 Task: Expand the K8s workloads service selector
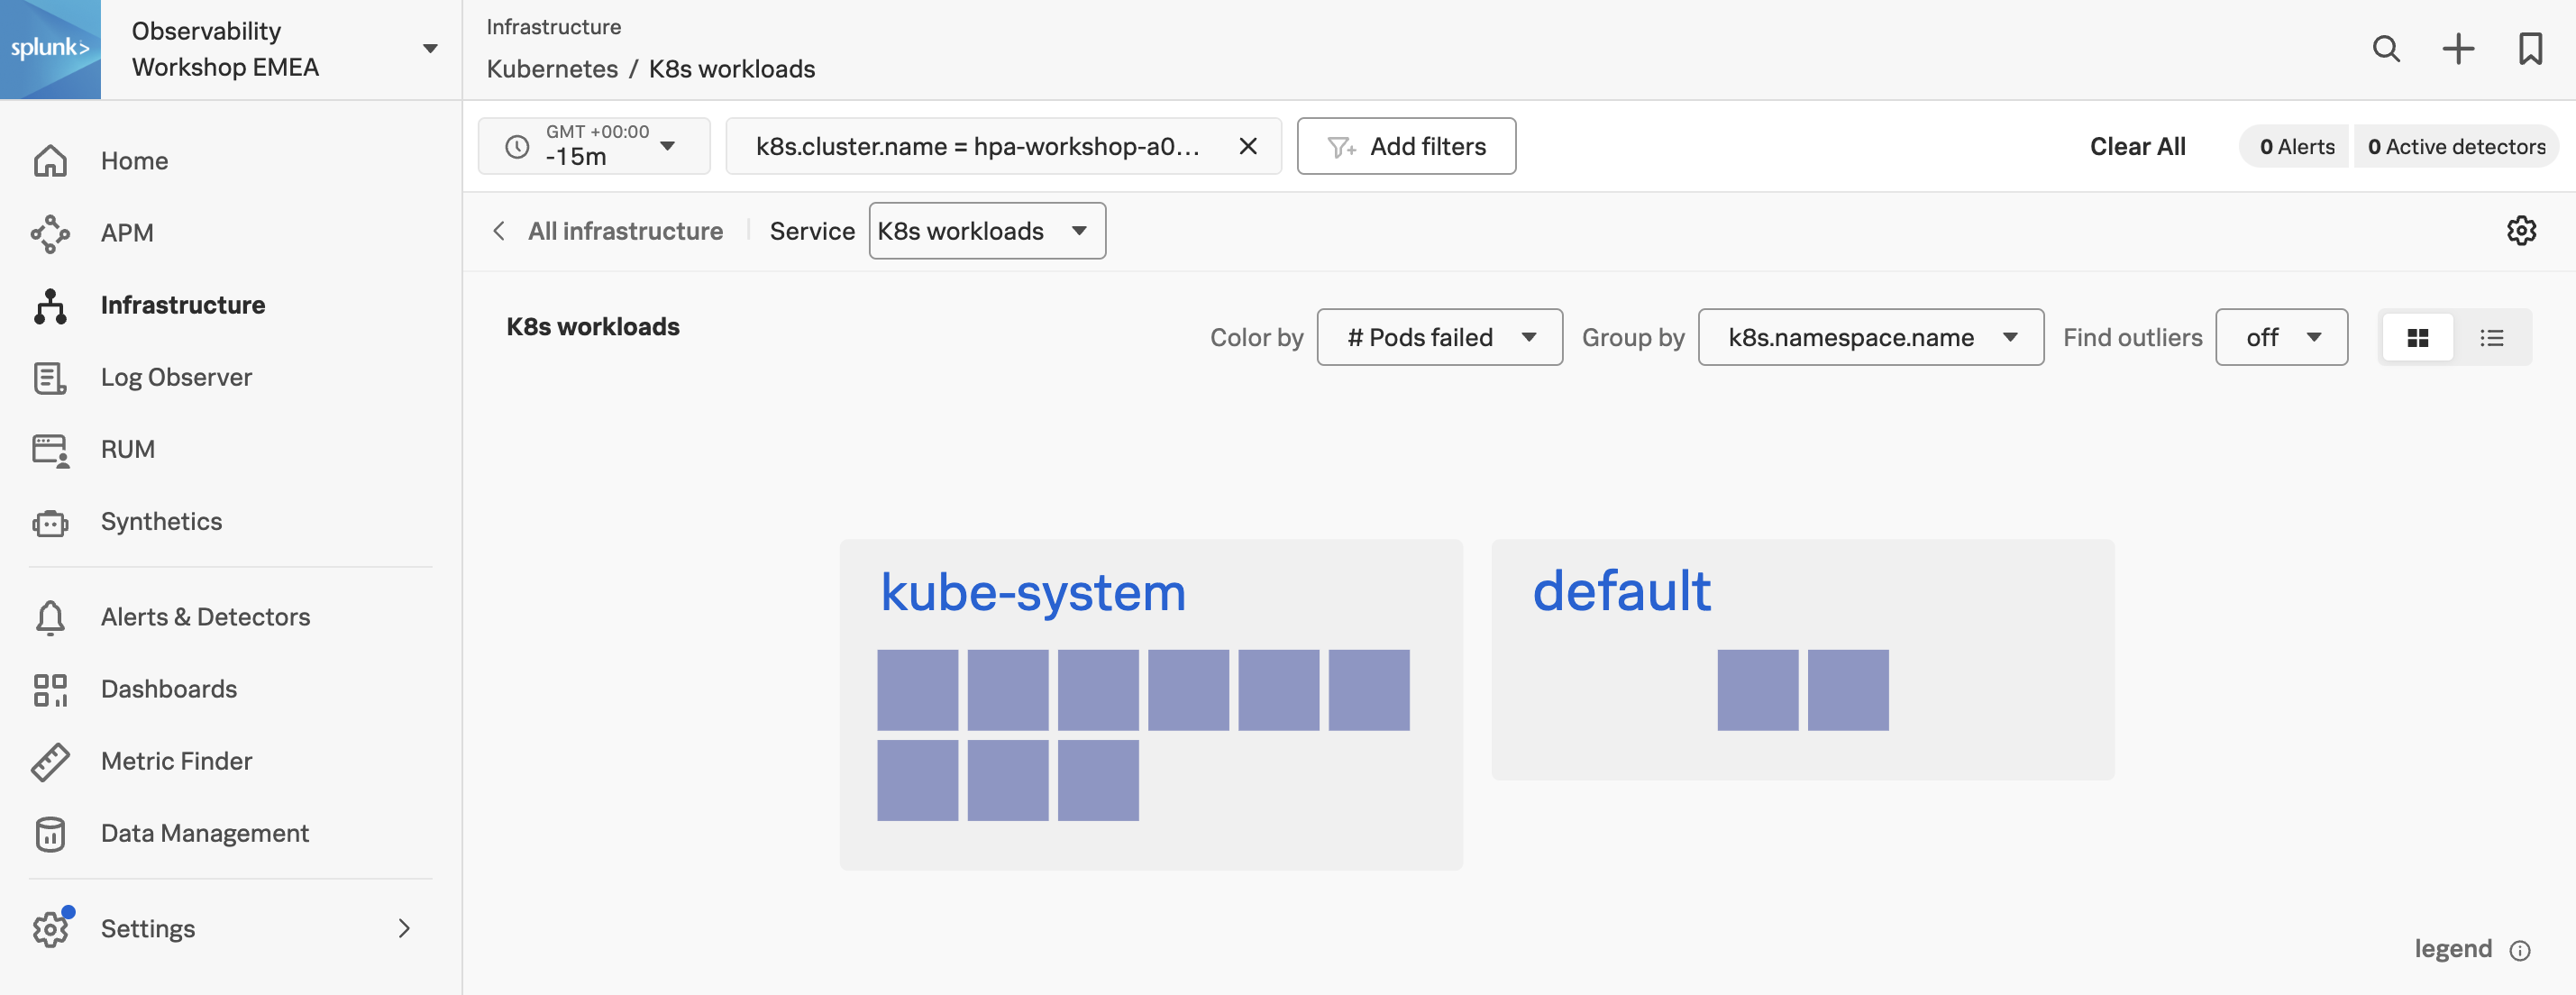(x=987, y=230)
